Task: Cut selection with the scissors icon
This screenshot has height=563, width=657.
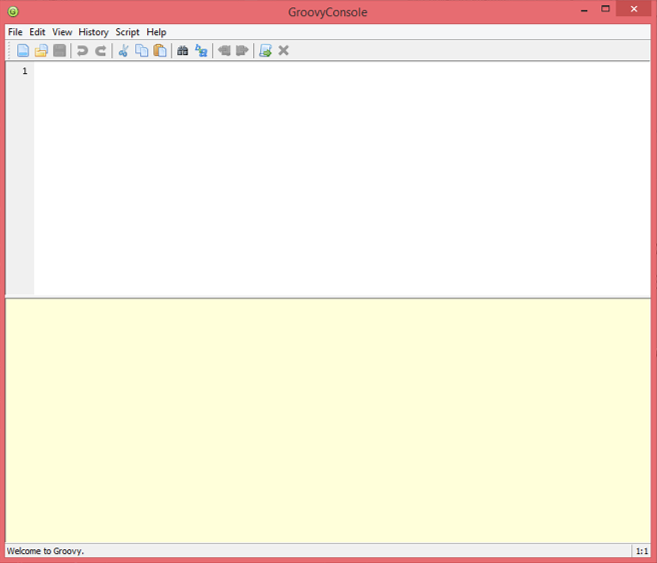Action: coord(123,51)
